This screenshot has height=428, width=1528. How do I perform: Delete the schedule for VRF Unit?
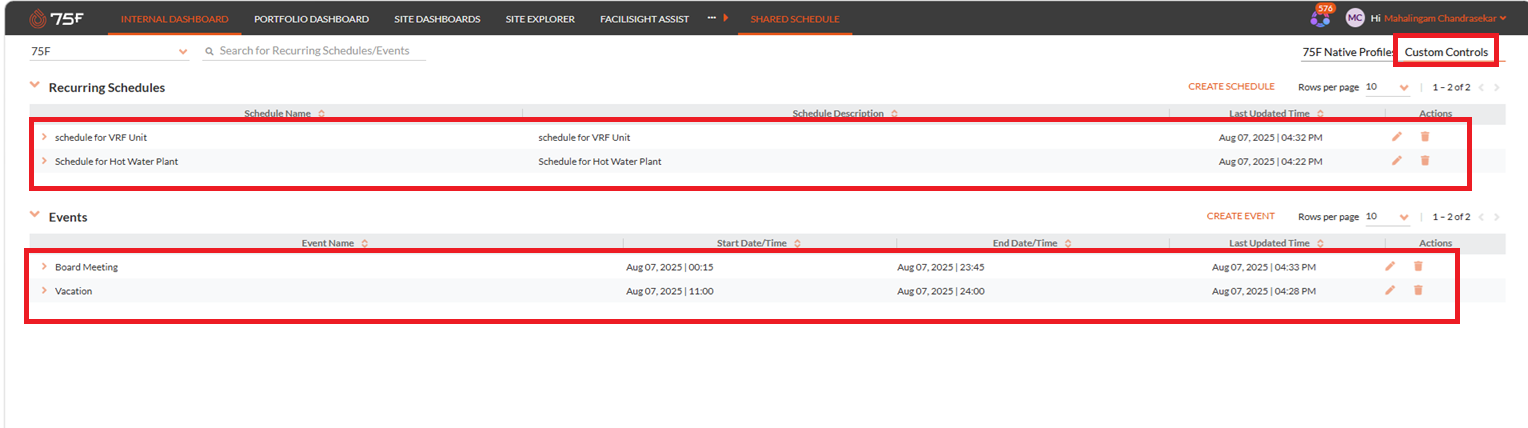1425,137
